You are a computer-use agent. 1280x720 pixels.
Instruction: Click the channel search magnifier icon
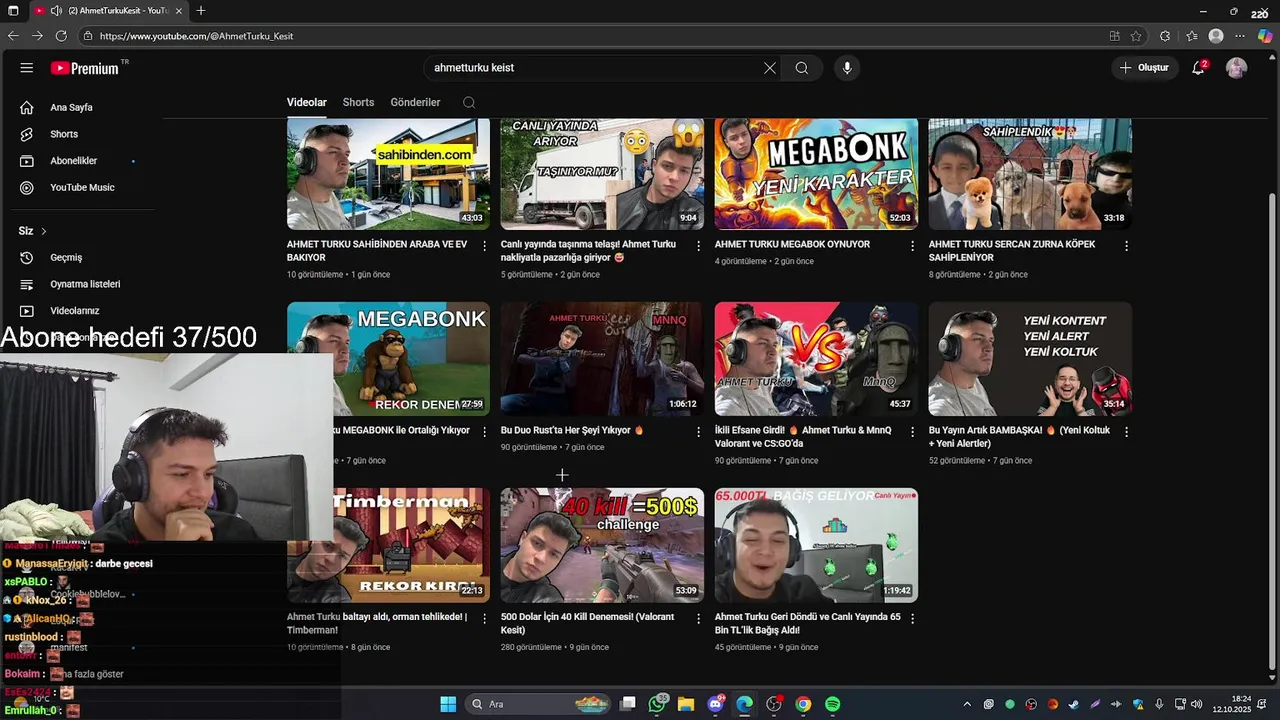pos(469,102)
